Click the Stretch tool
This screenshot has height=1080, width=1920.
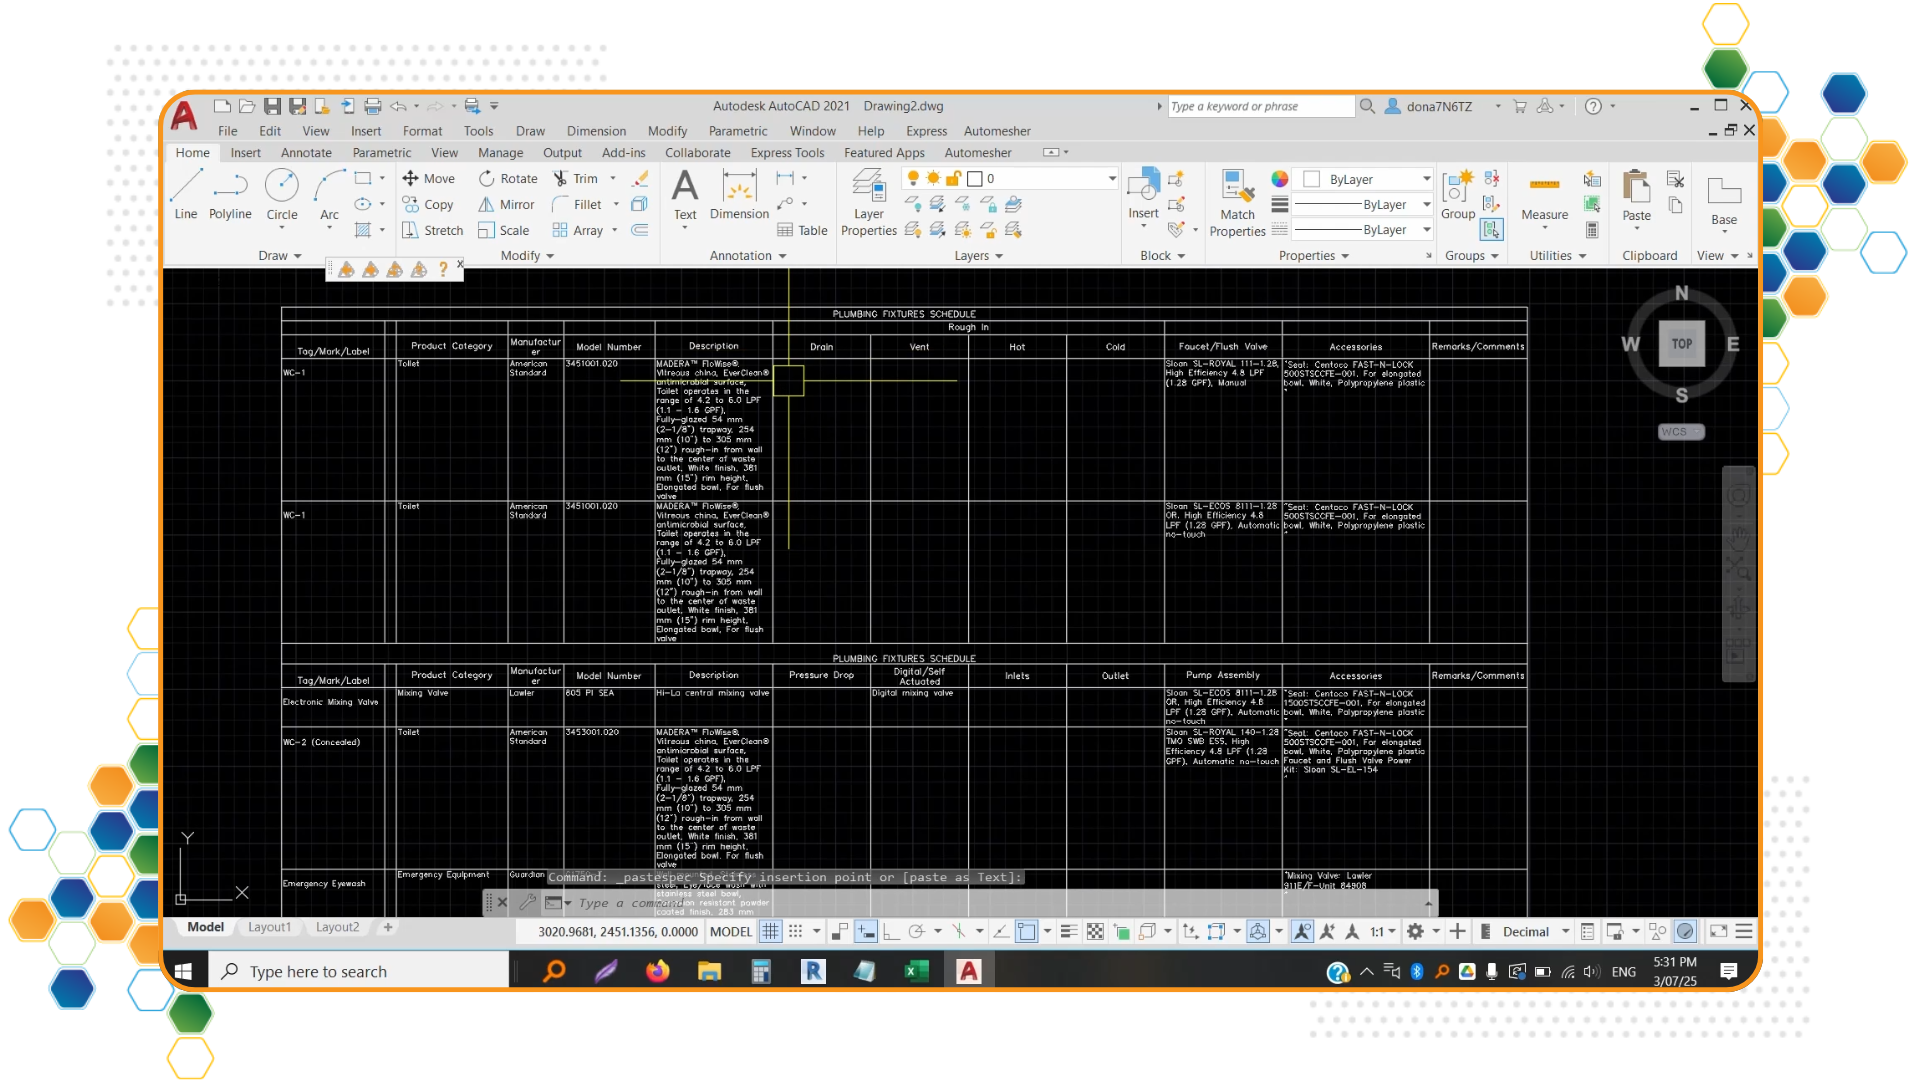433,230
